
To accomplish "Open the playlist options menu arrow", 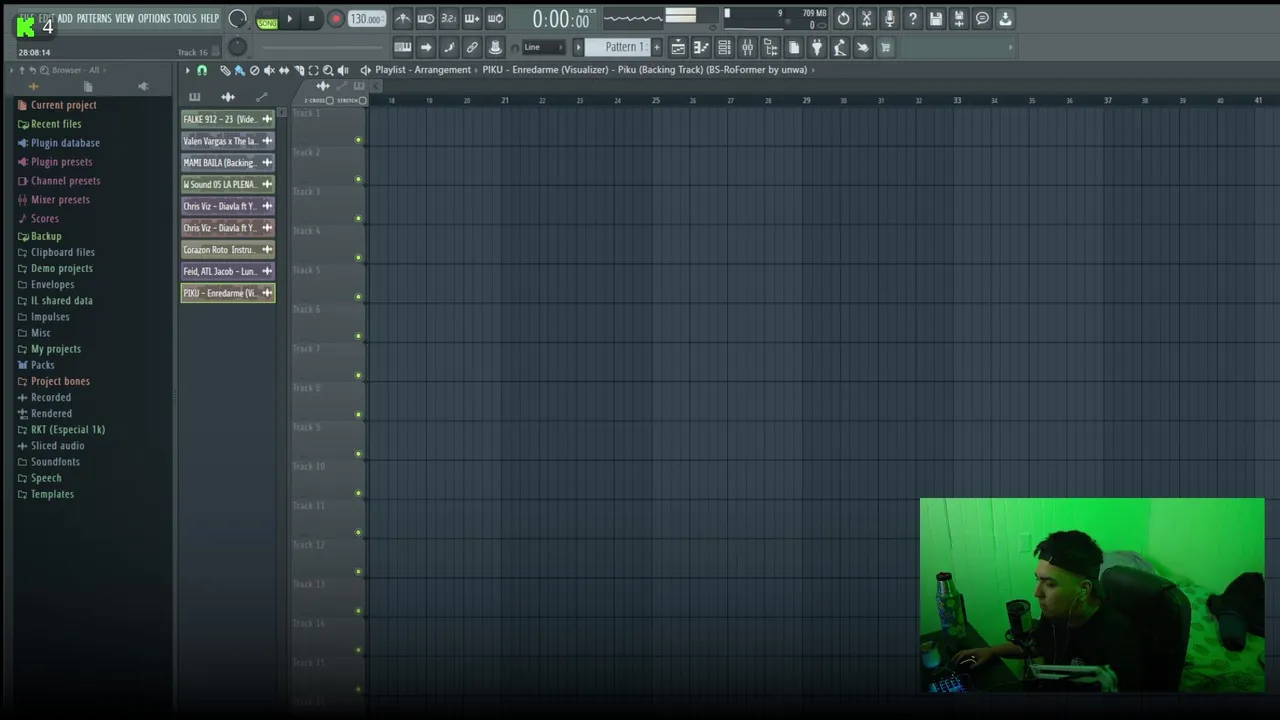I will pos(187,70).
